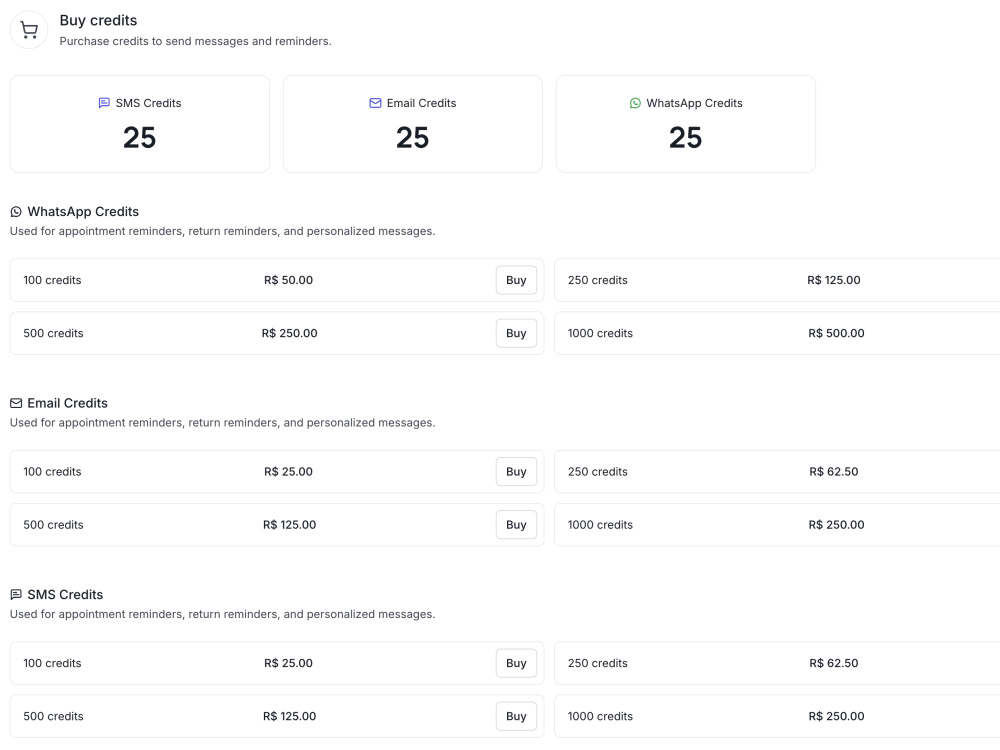Buy 500 WhatsApp credits for R$ 250.00

point(516,333)
